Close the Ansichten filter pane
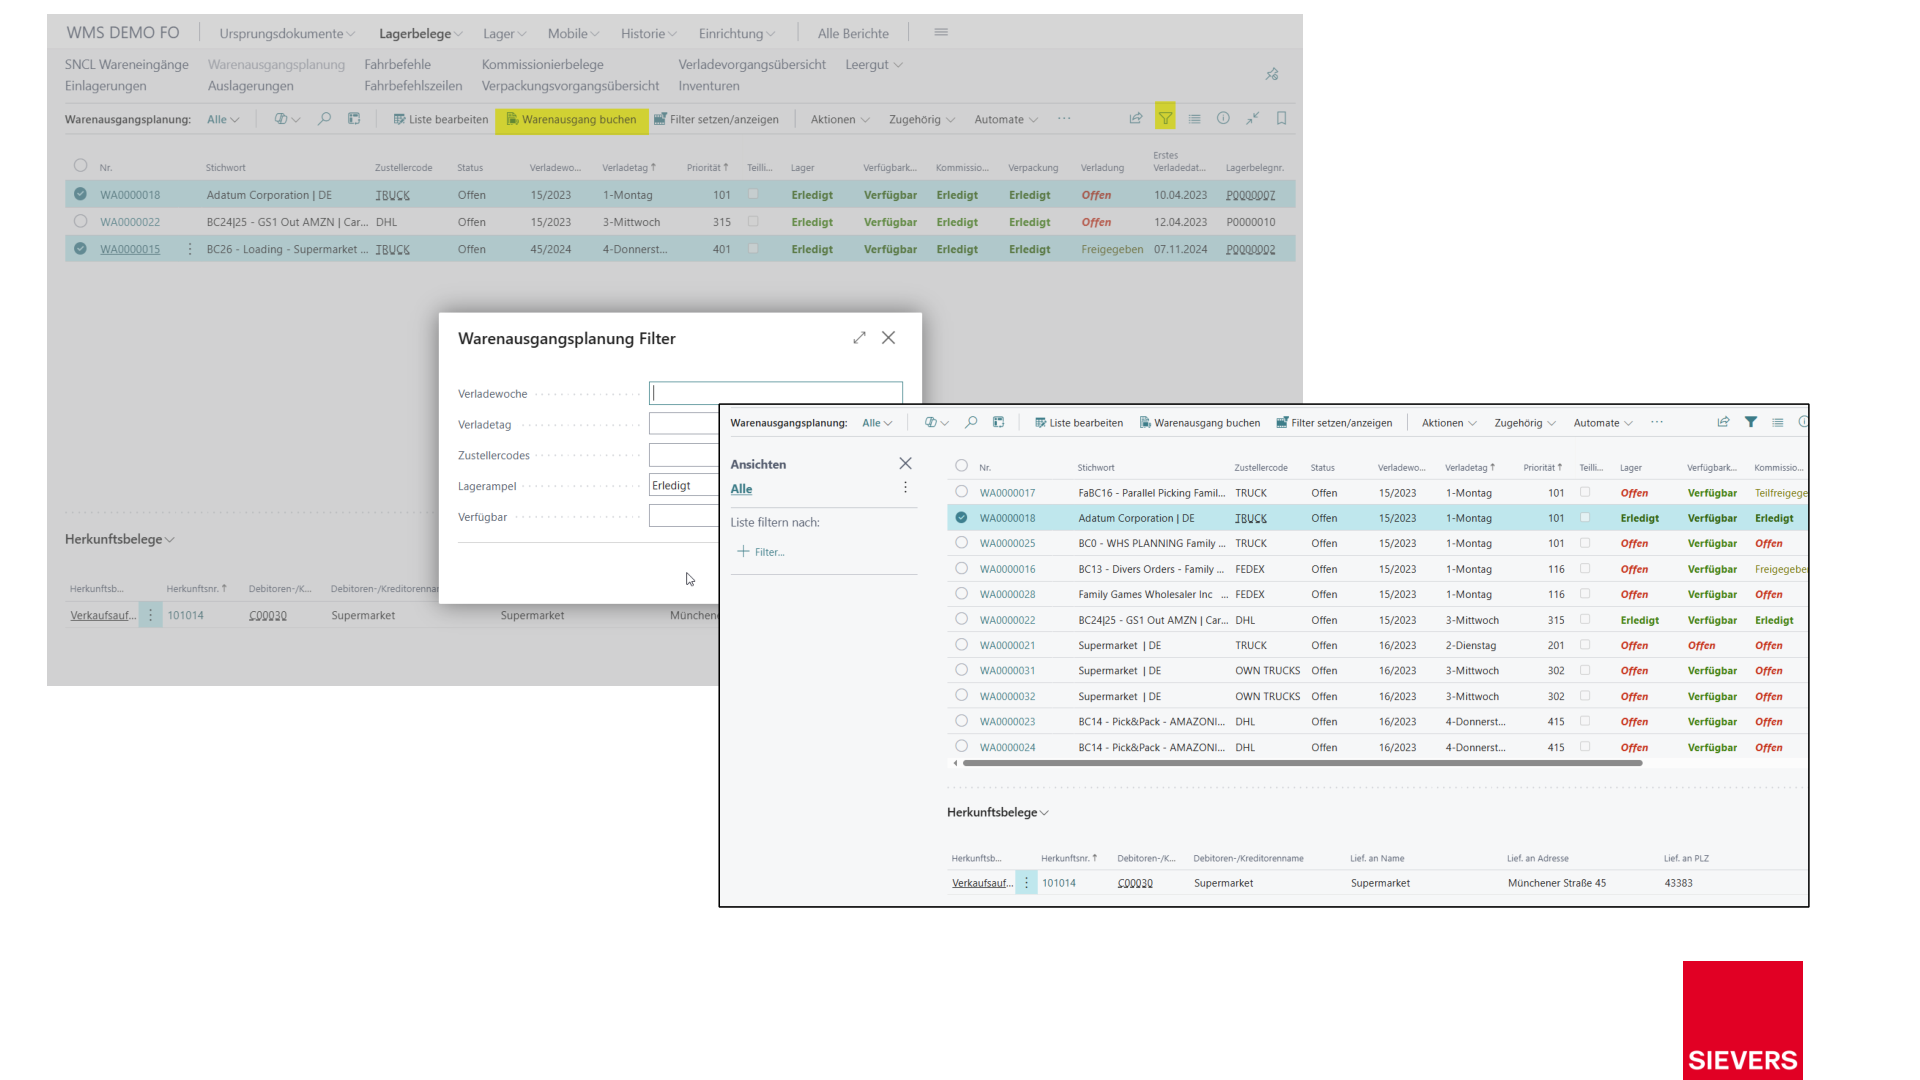 pos(905,463)
